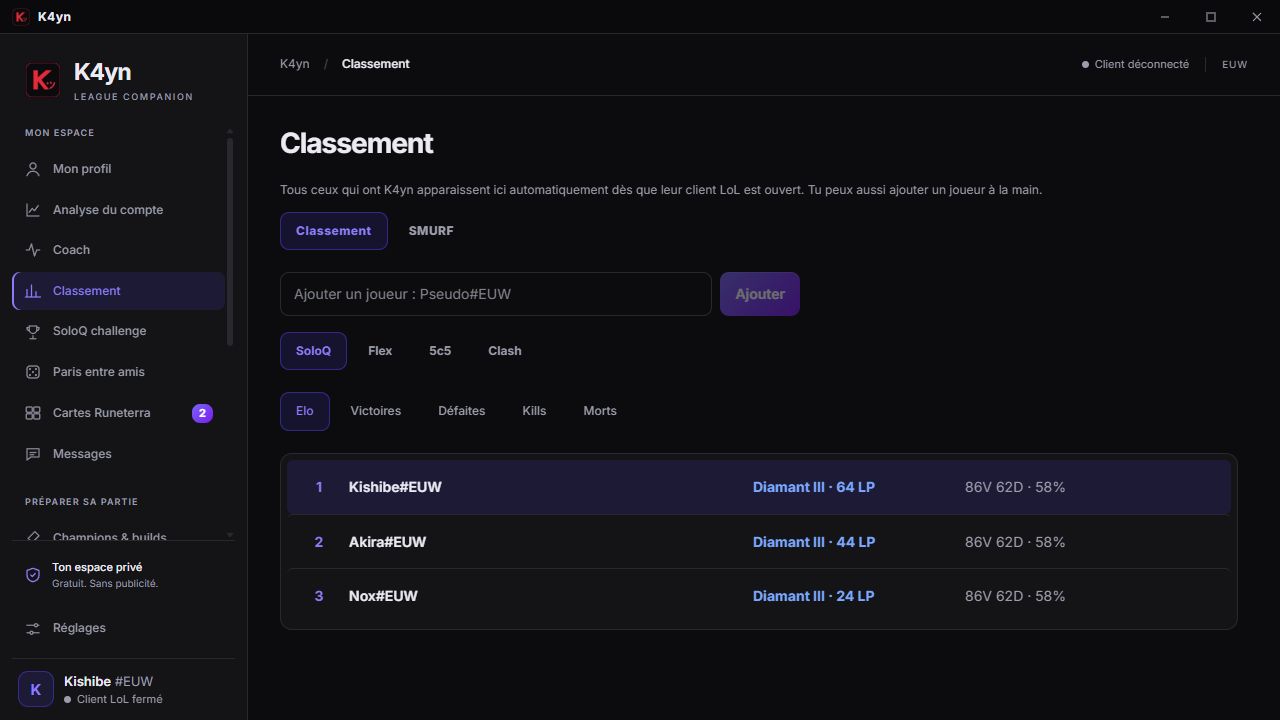1280x720 pixels.
Task: Click the dice icon for Paris entre amis
Action: coord(33,372)
